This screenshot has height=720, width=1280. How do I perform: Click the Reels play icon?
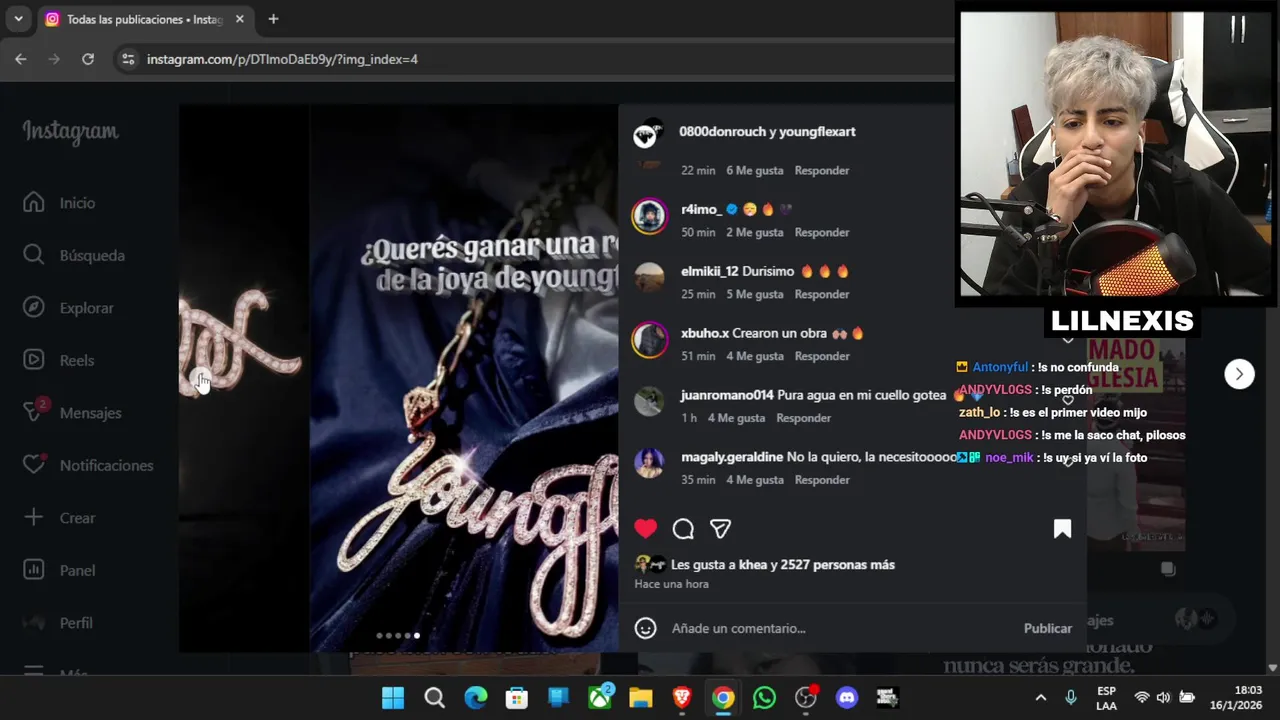34,360
